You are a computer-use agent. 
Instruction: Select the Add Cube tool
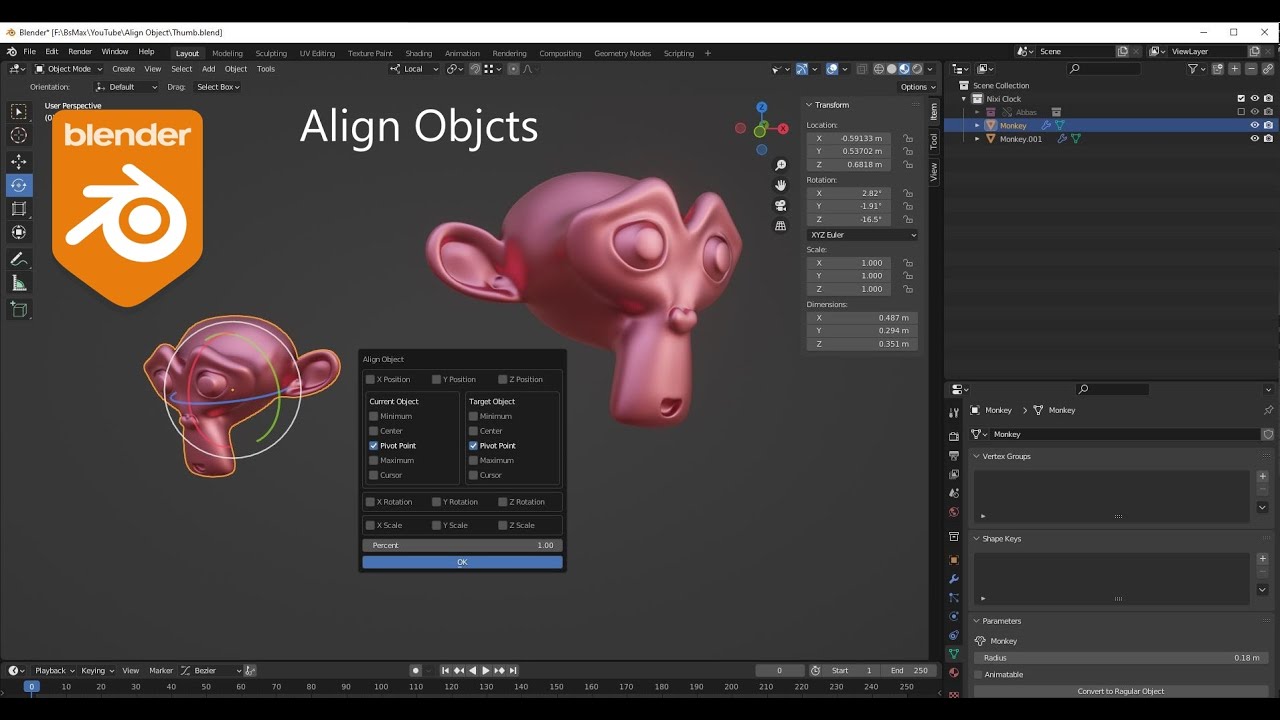pyautogui.click(x=19, y=309)
